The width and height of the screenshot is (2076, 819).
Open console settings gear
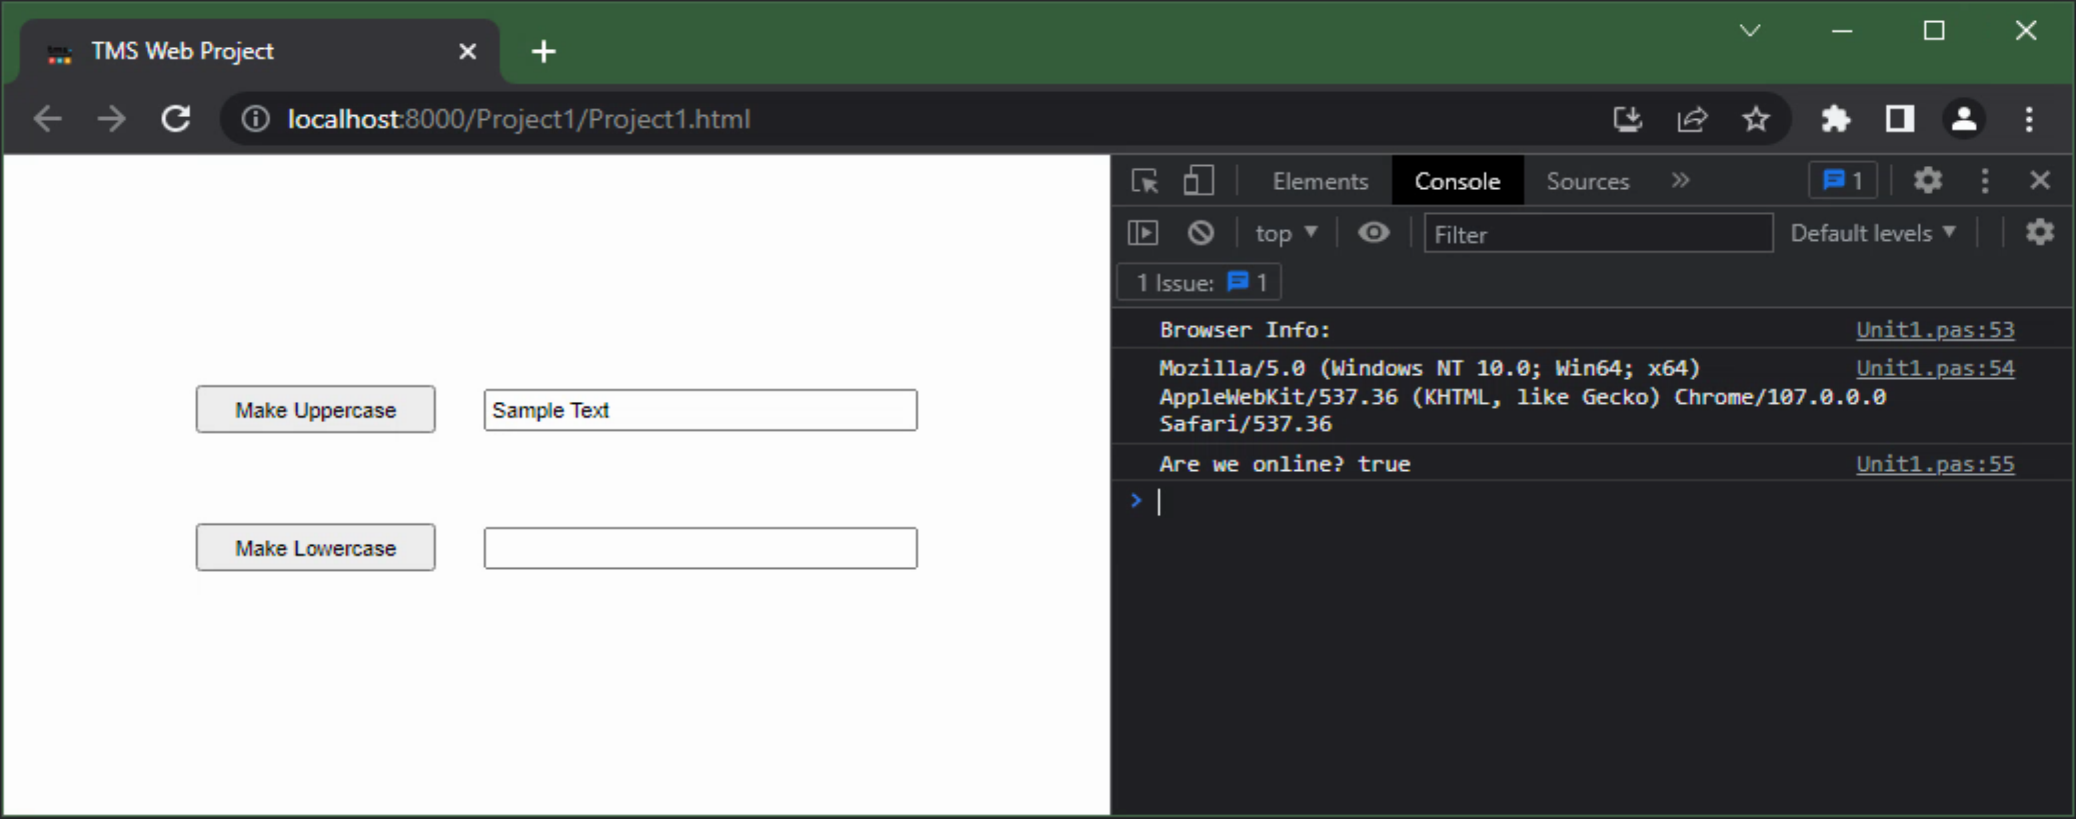click(2040, 232)
